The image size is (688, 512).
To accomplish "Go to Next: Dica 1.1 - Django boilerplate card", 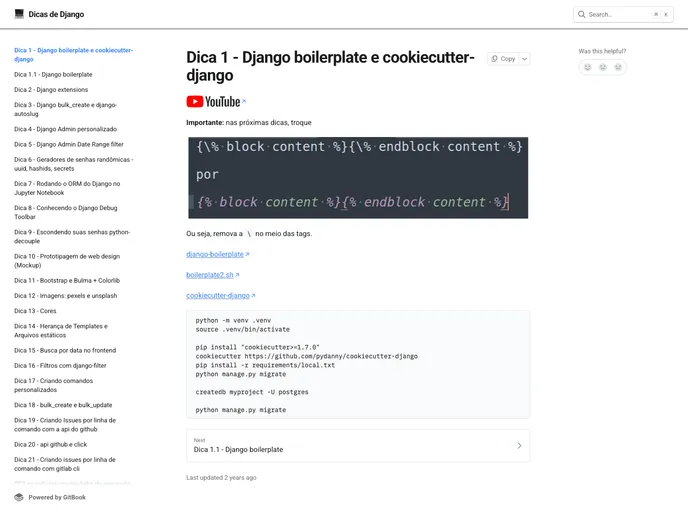I will point(358,446).
